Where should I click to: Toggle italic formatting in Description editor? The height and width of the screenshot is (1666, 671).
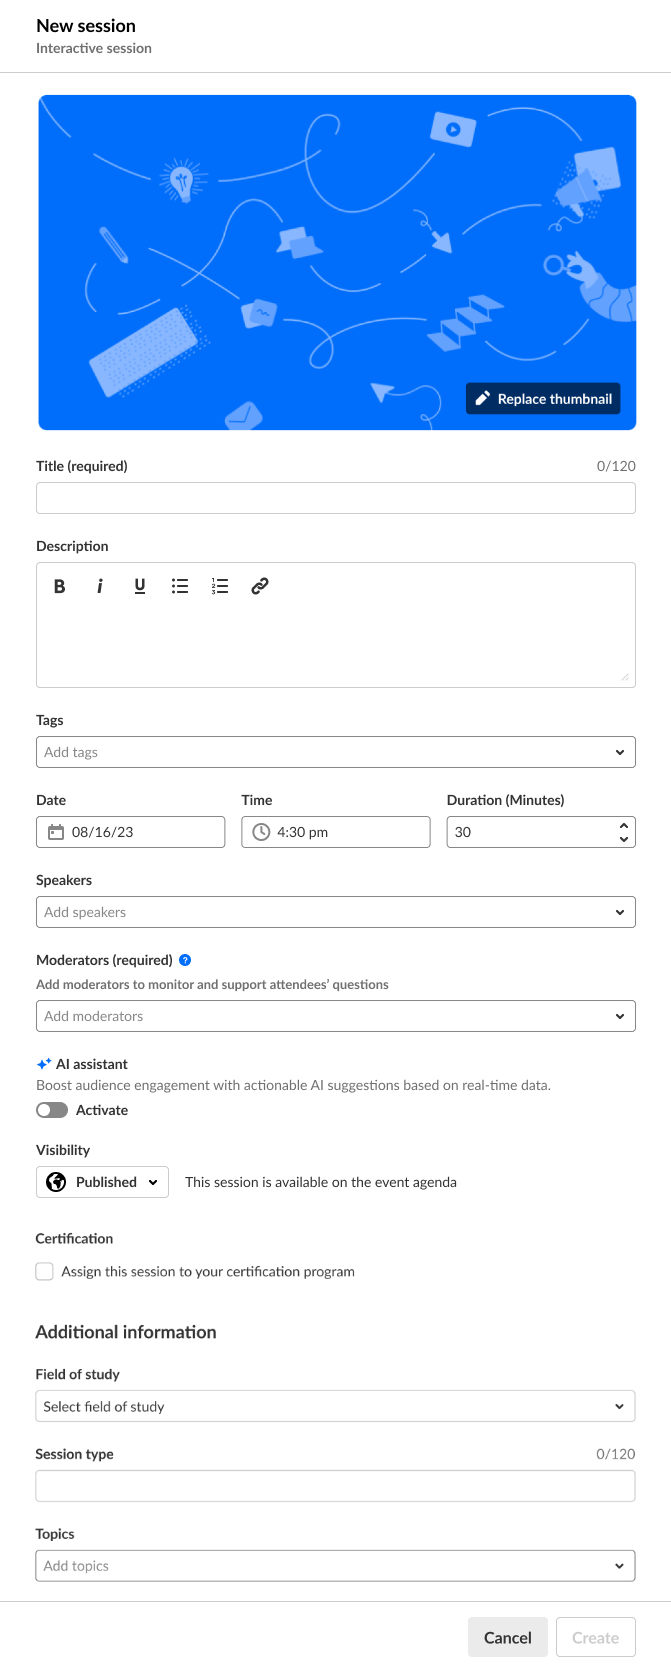pos(99,587)
